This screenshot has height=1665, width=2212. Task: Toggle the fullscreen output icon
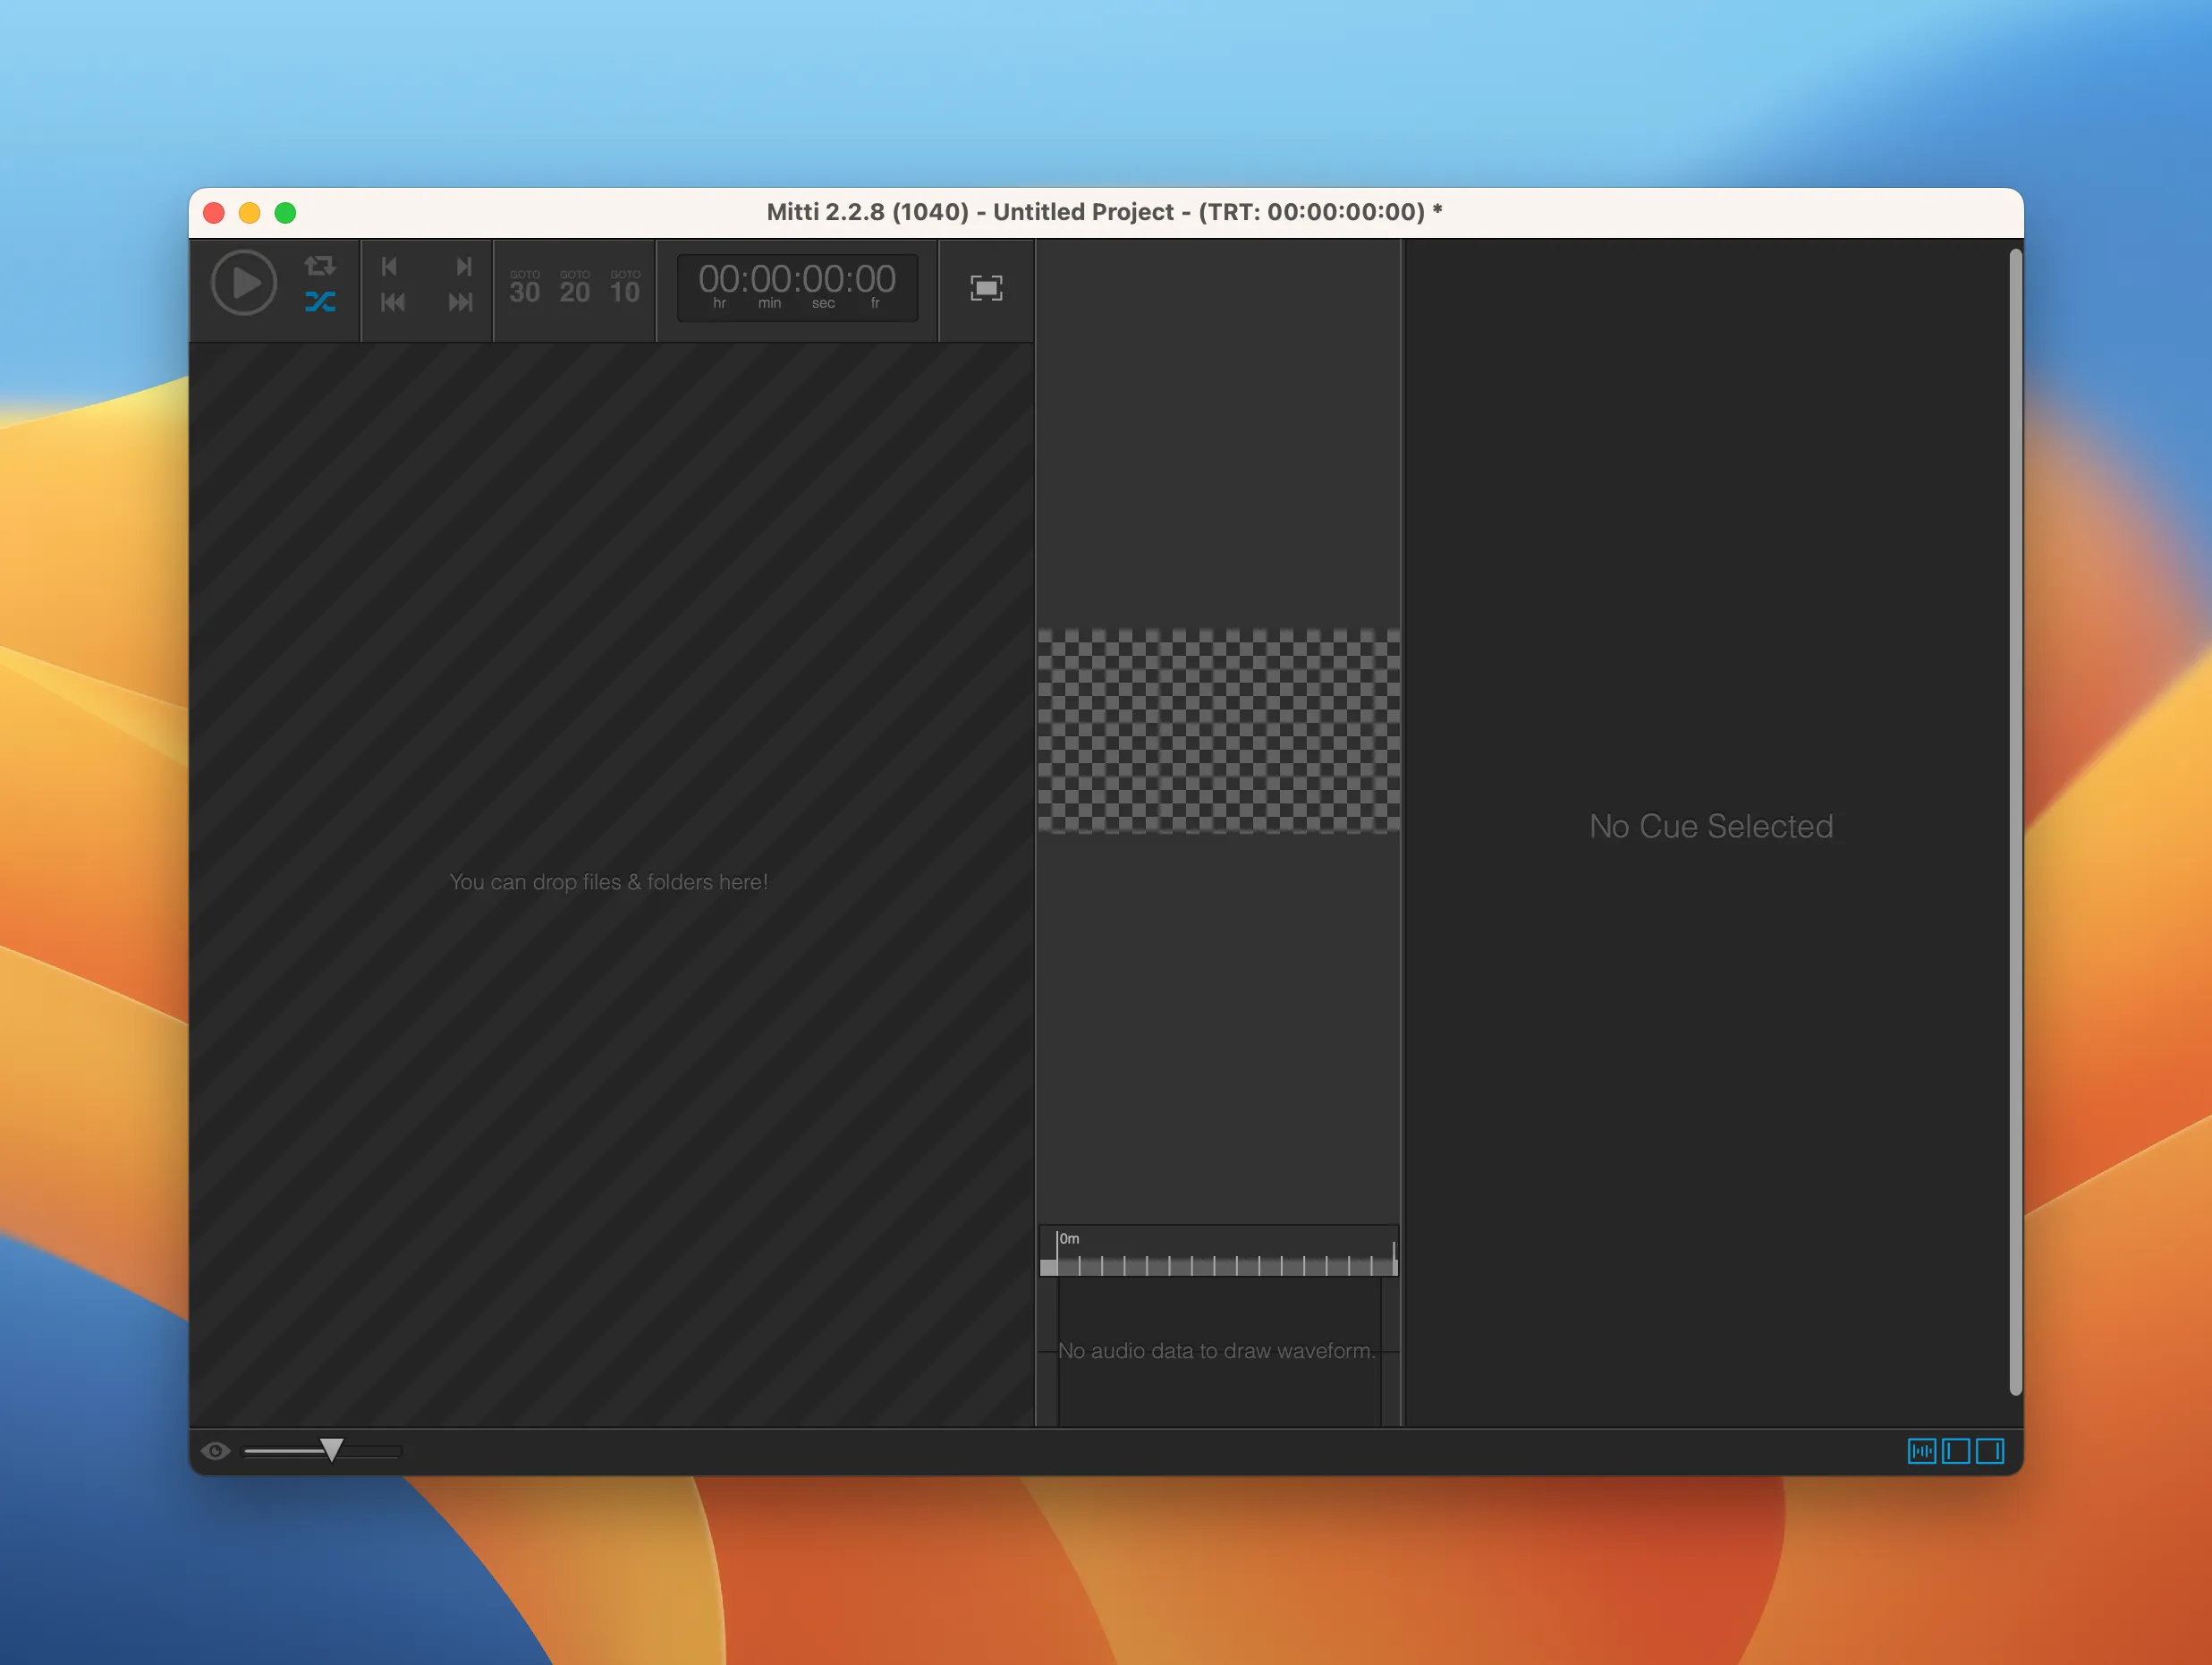click(986, 288)
